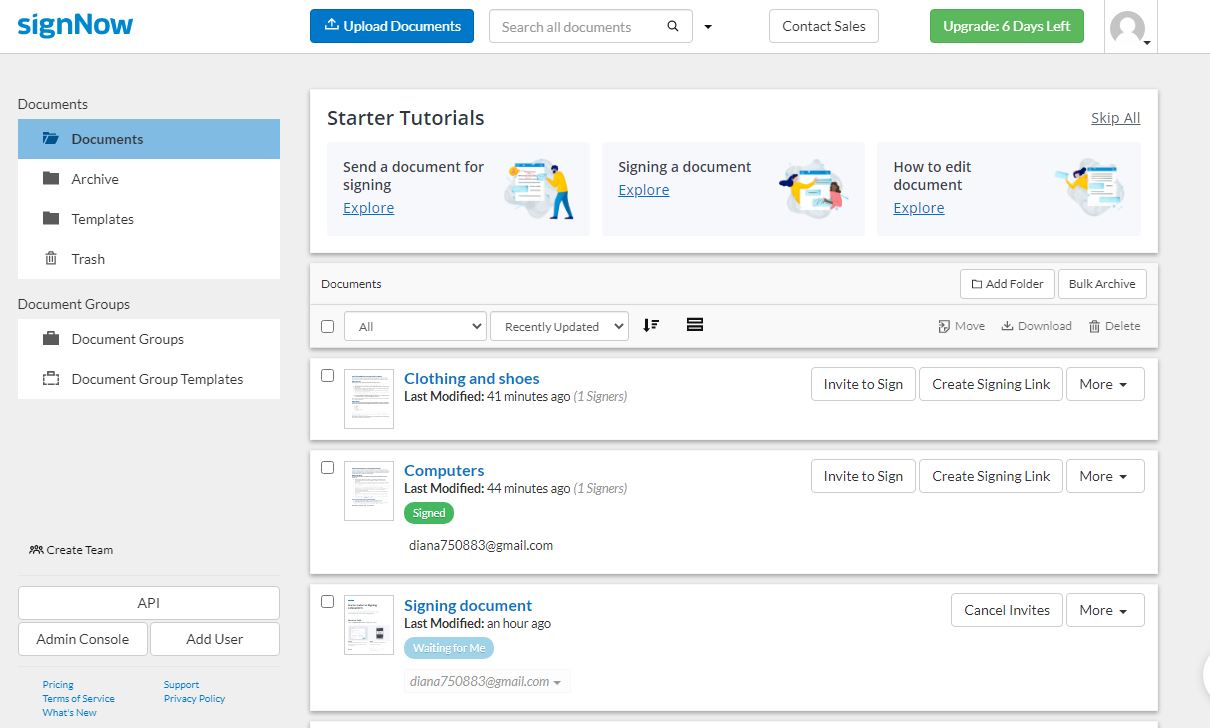Go to Archive in the sidebar
Screen dimensions: 1210x728
click(149, 179)
